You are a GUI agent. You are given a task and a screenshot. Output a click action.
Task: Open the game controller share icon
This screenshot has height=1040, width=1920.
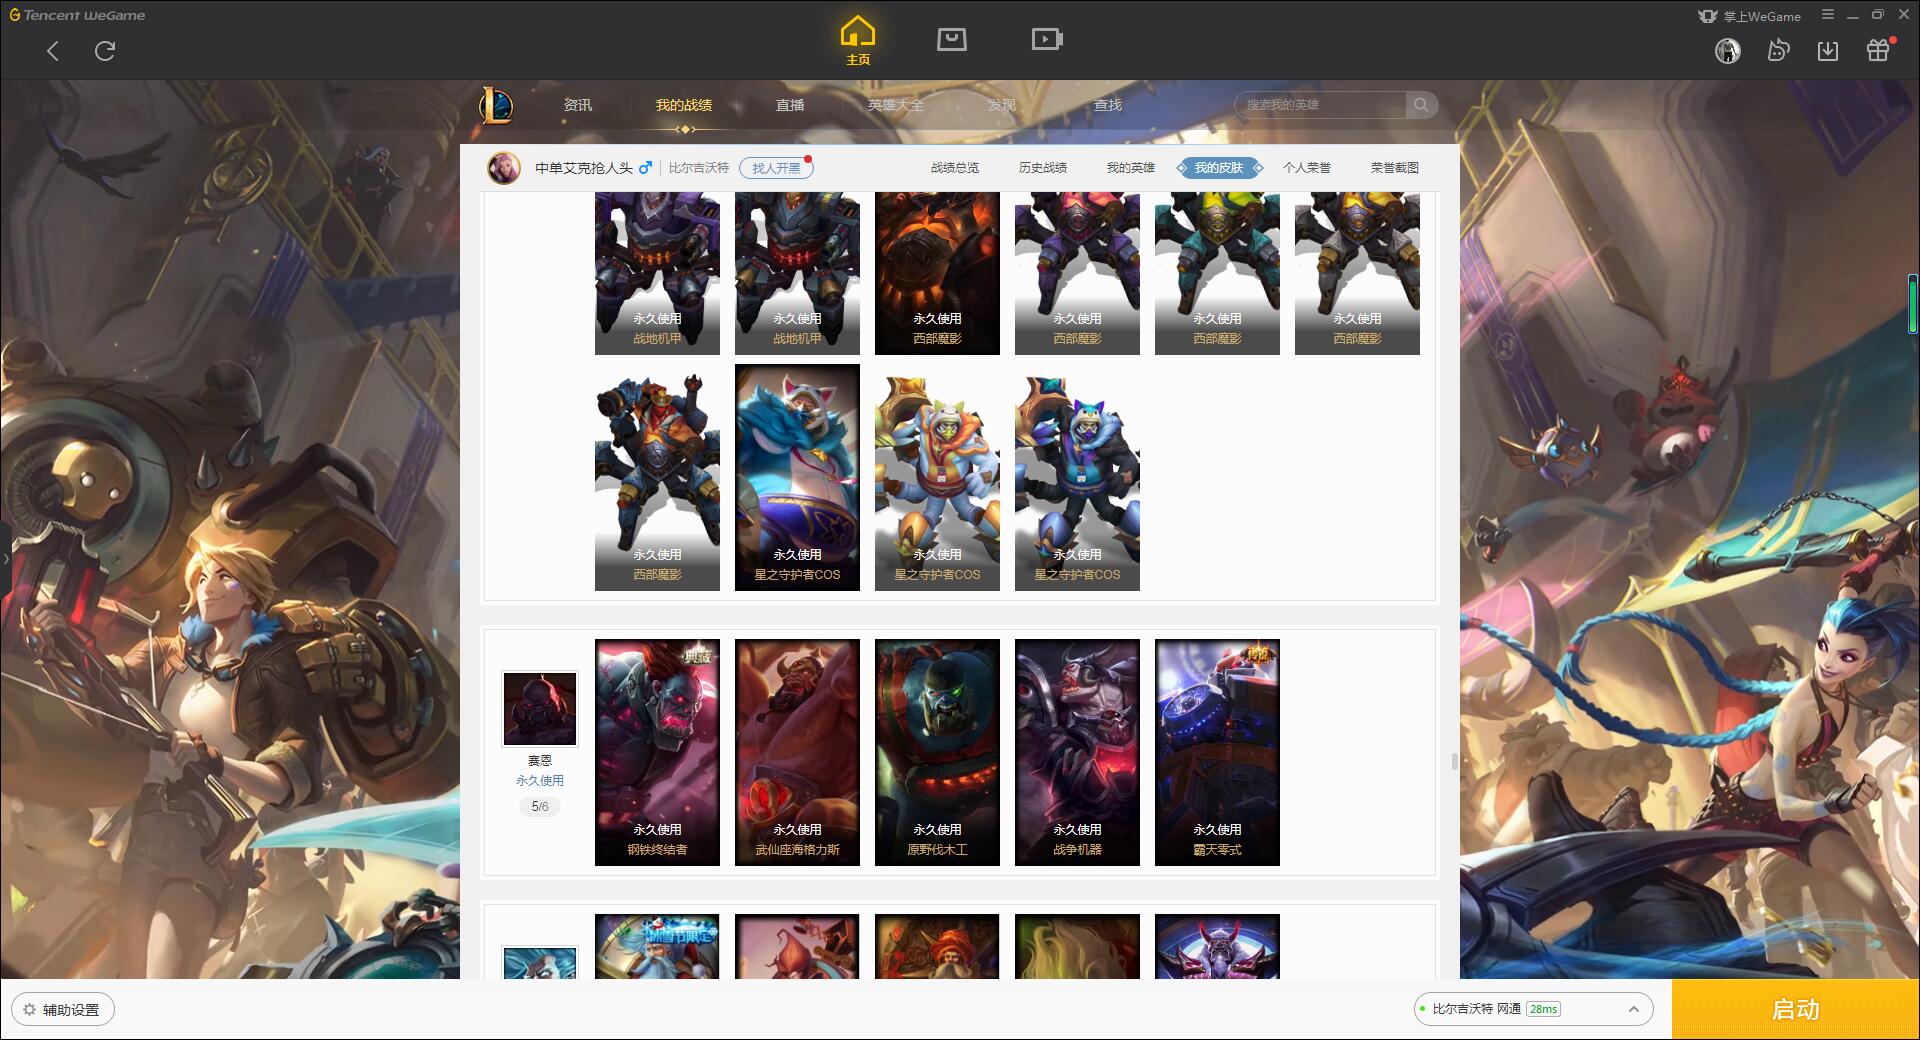click(1778, 50)
